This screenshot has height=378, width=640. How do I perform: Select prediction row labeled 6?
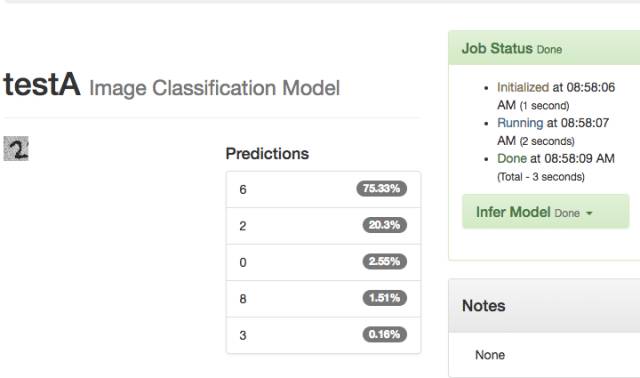(323, 189)
